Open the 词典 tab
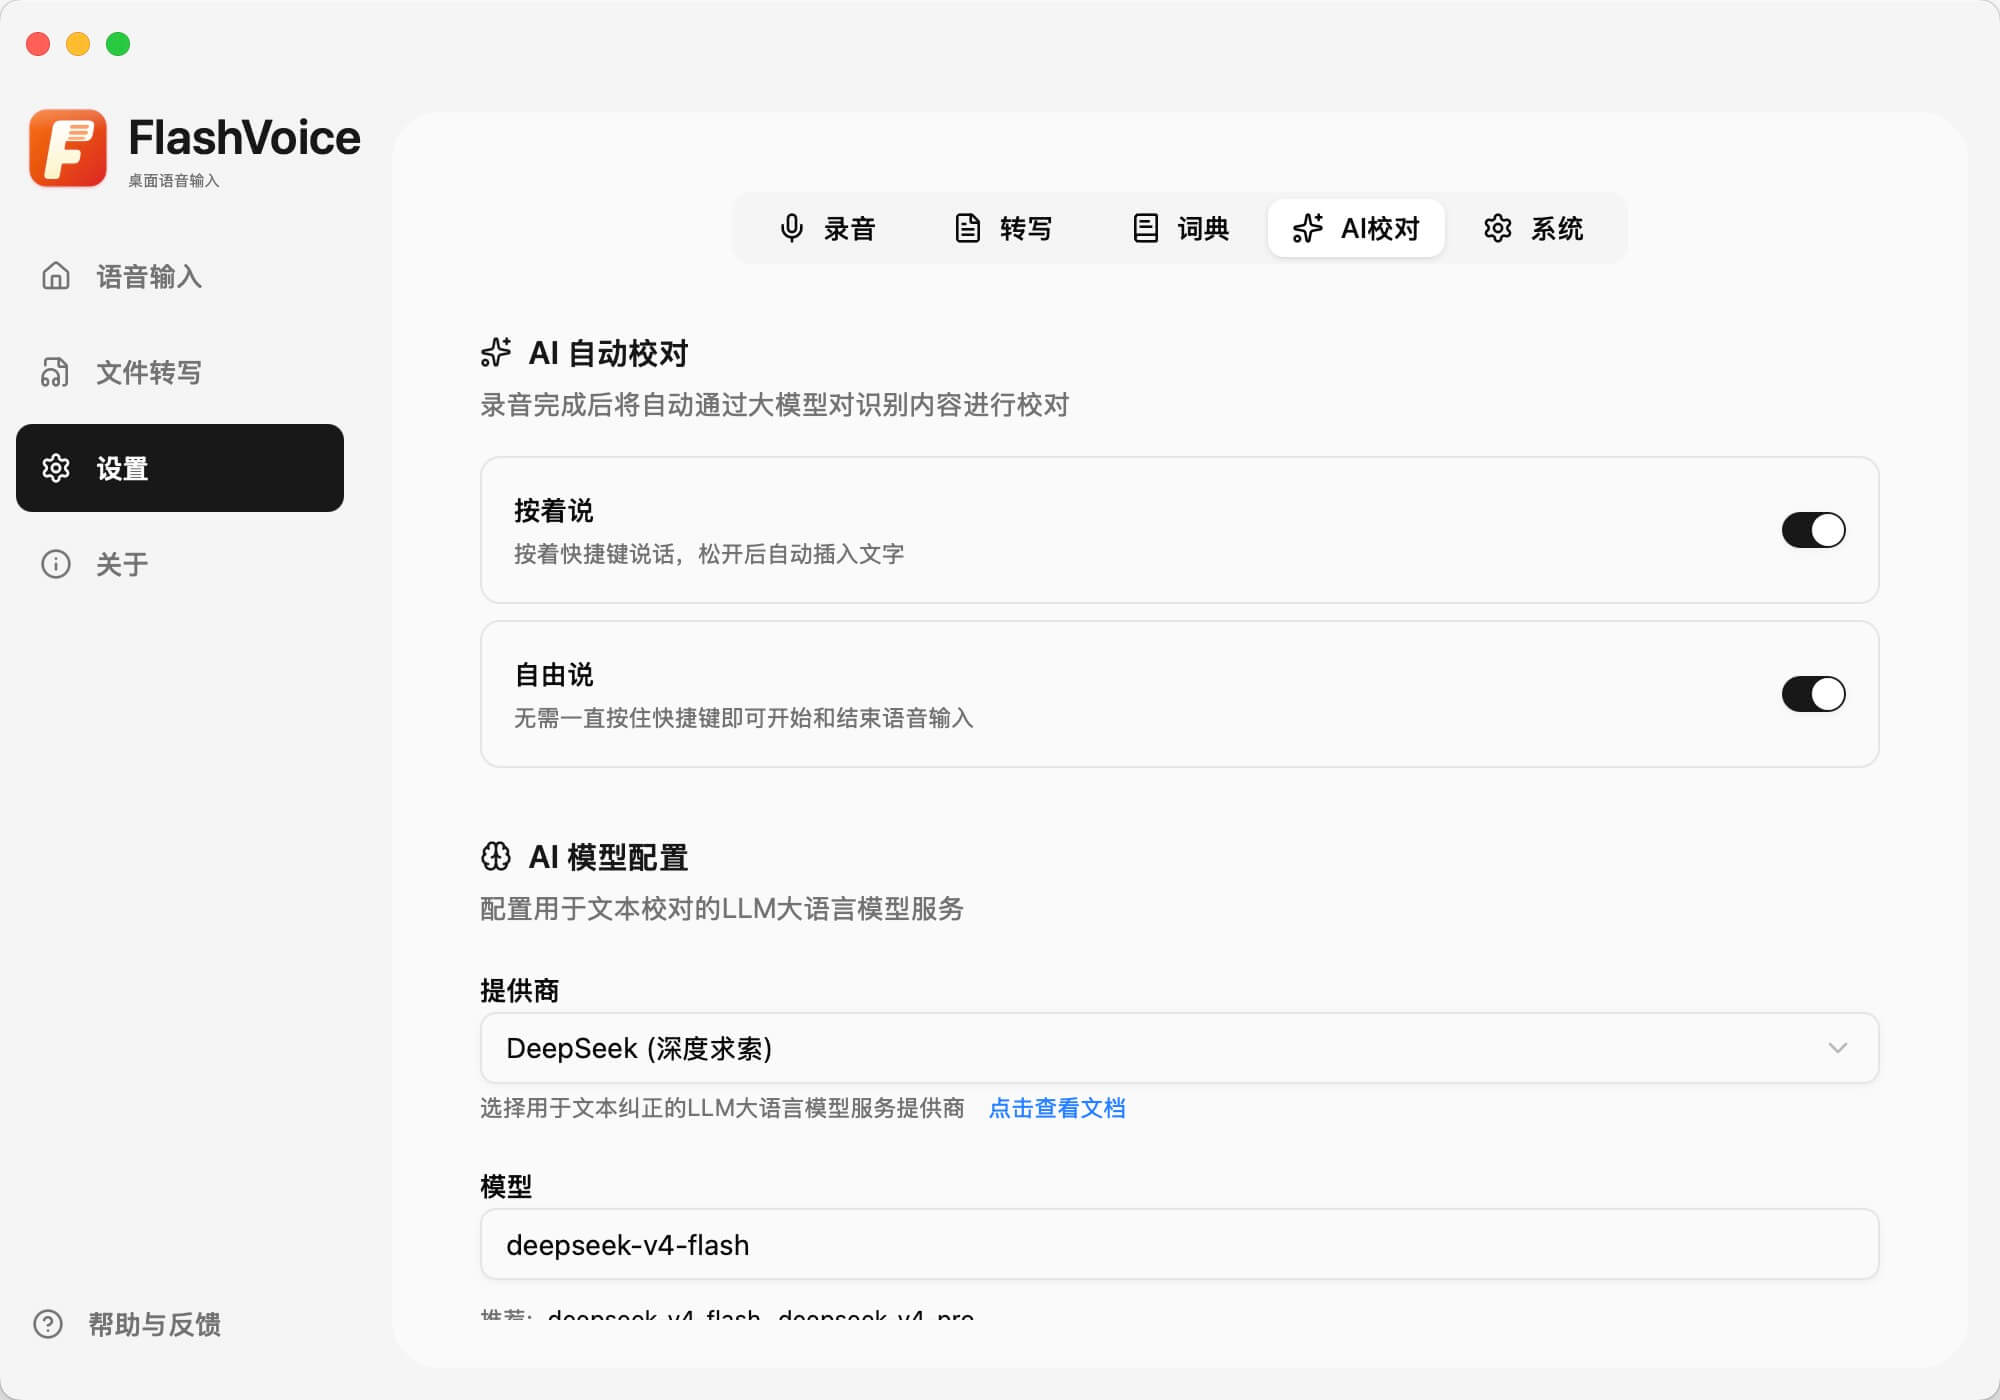Viewport: 2000px width, 1400px height. [x=1181, y=228]
